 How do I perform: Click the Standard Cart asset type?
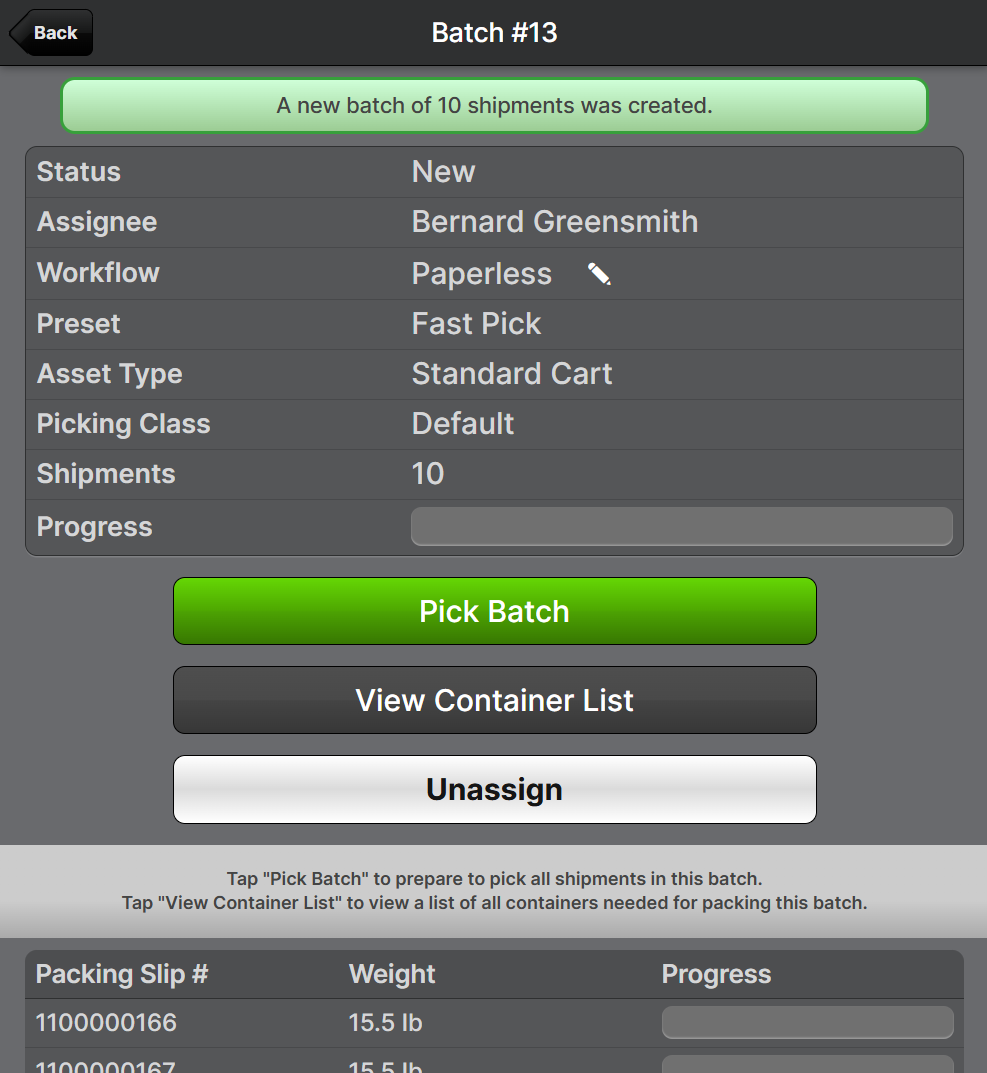tap(511, 374)
